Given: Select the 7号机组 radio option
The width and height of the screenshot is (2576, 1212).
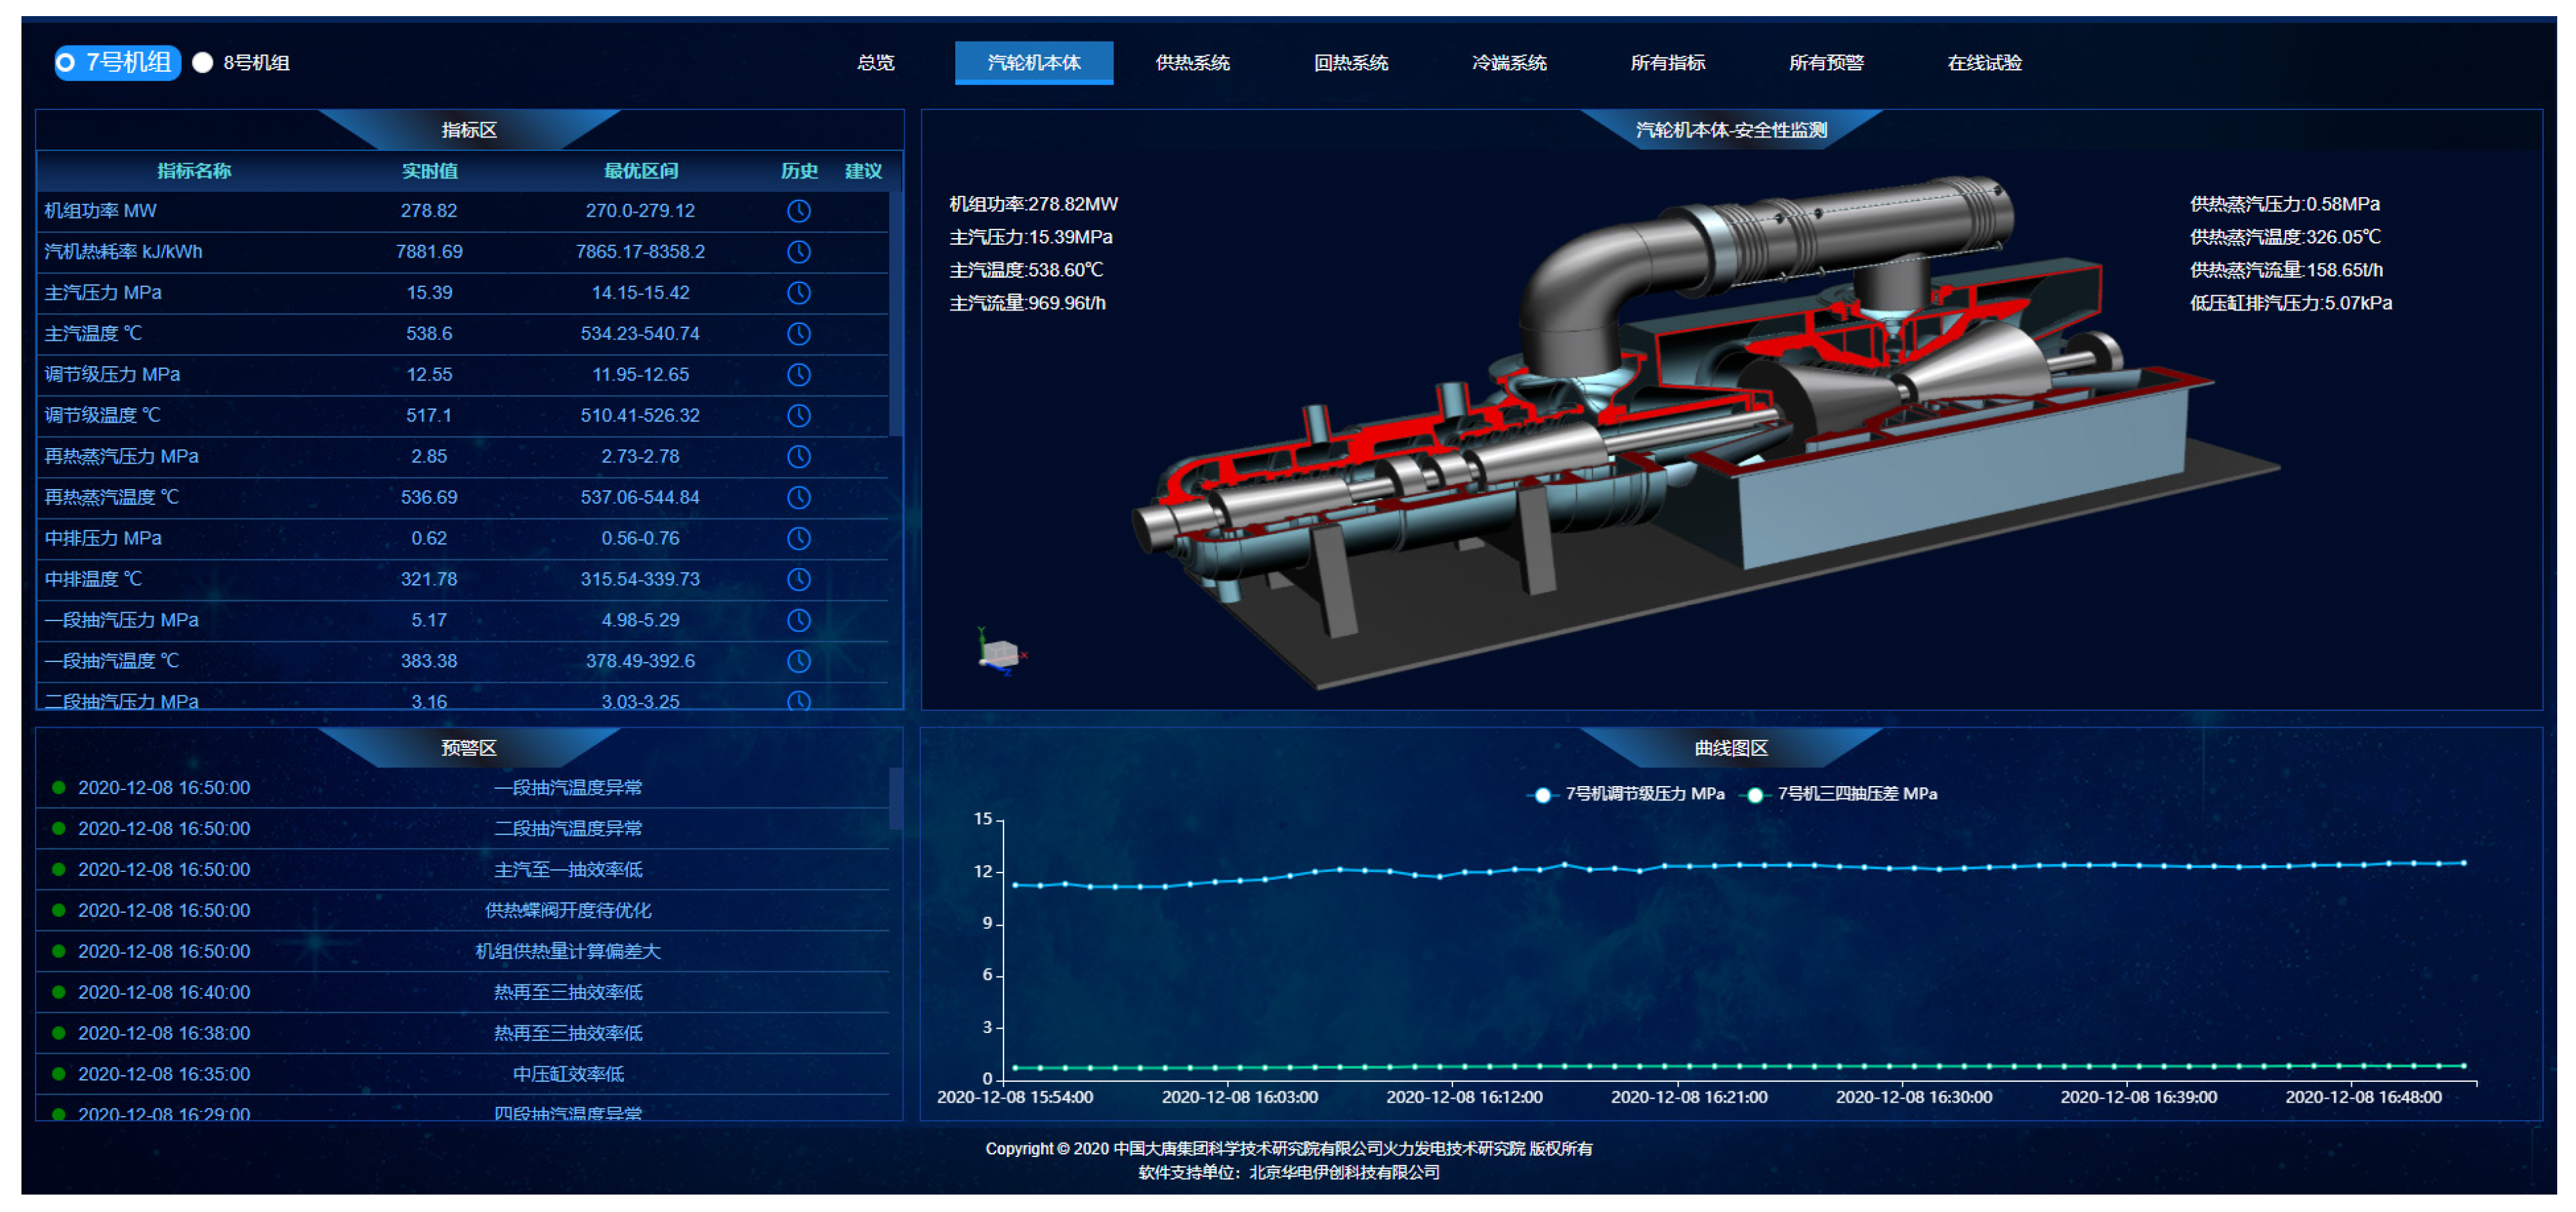Looking at the screenshot, I should (66, 63).
